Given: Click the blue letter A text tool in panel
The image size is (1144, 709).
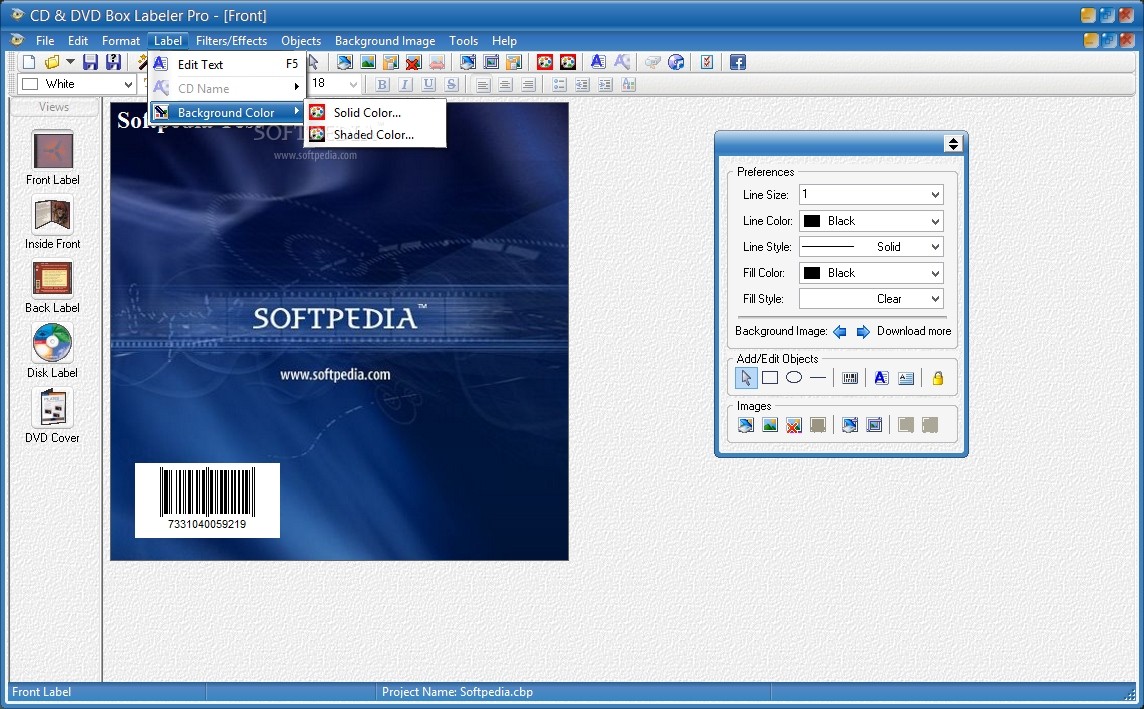Looking at the screenshot, I should tap(881, 378).
